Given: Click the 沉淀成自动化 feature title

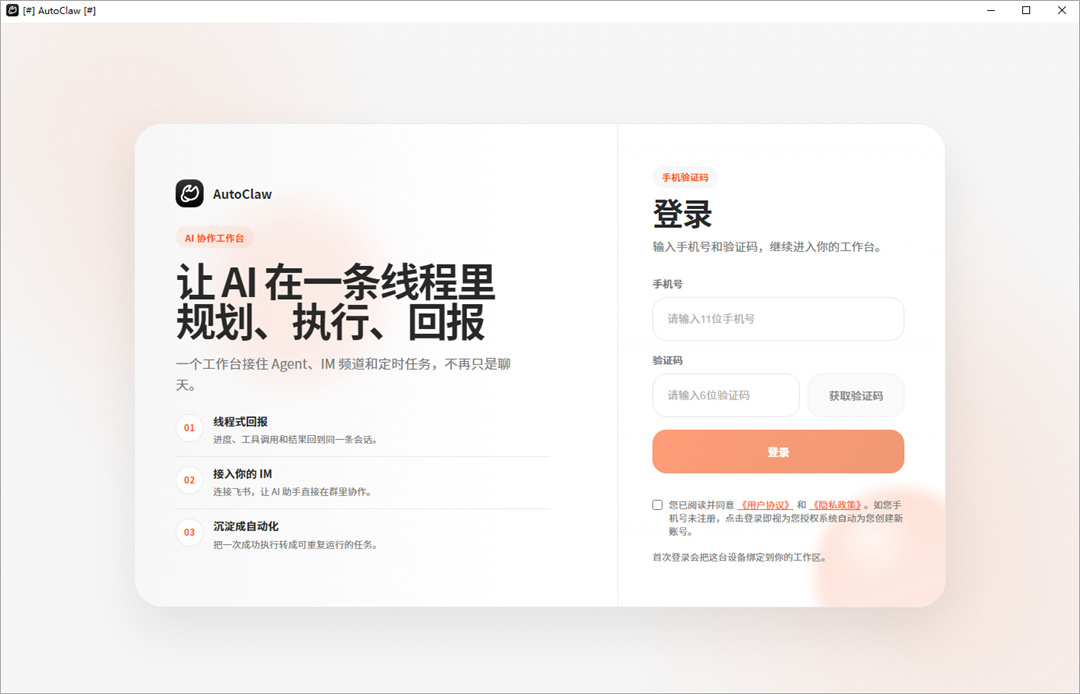Looking at the screenshot, I should [x=246, y=526].
